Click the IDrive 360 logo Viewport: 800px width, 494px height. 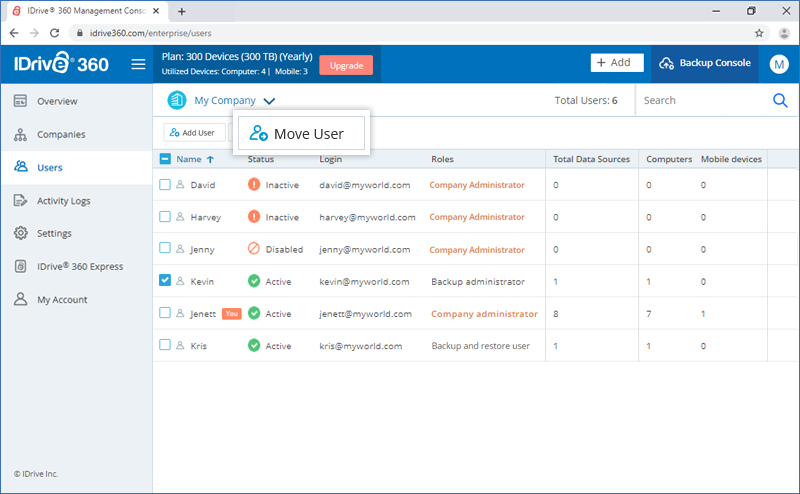pyautogui.click(x=61, y=63)
